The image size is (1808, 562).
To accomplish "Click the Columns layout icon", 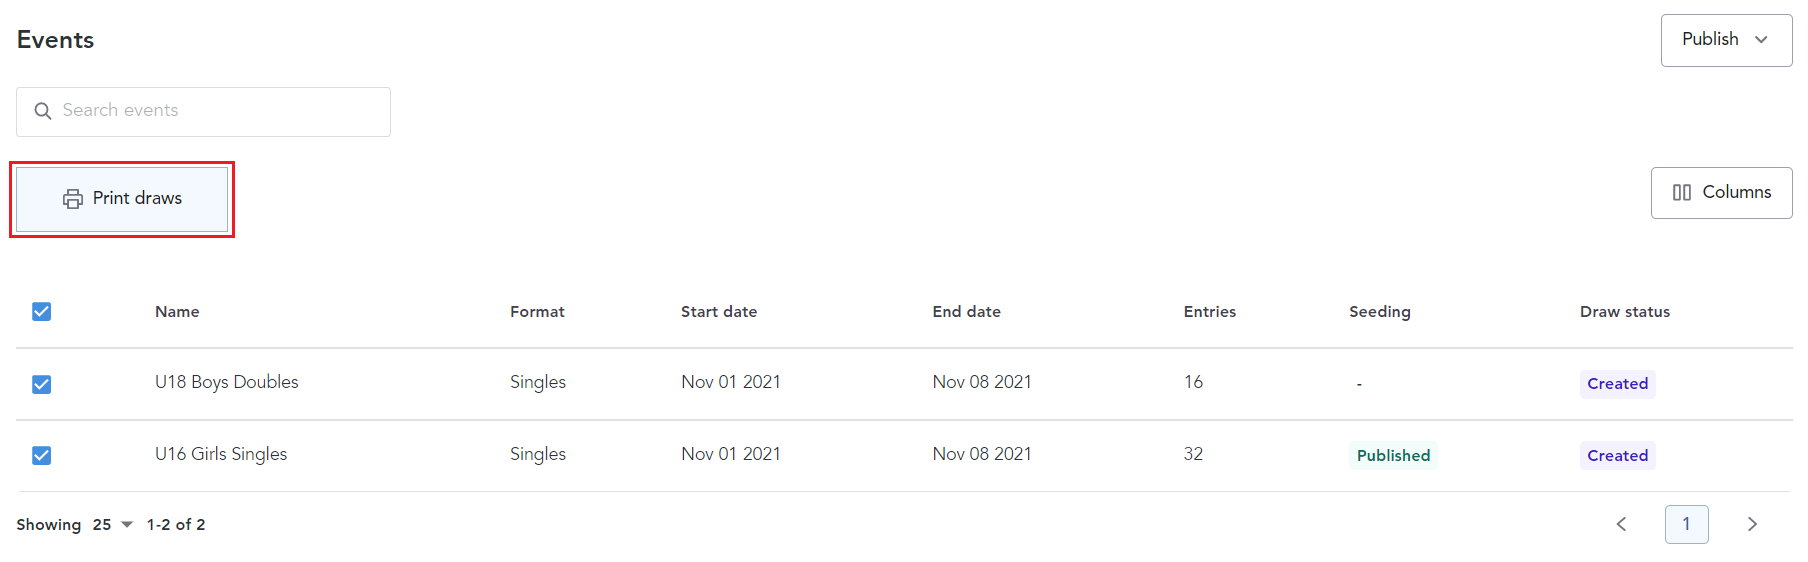I will coord(1682,193).
